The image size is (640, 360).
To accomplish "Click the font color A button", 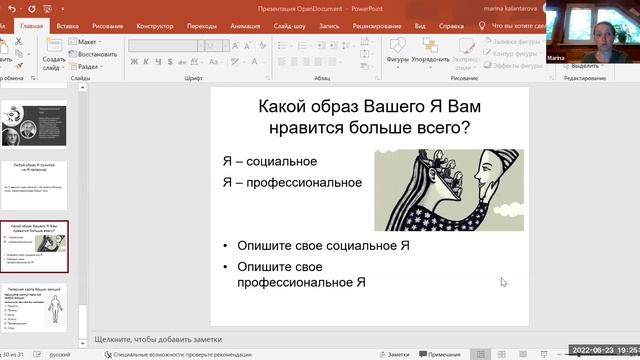I will coord(254,62).
